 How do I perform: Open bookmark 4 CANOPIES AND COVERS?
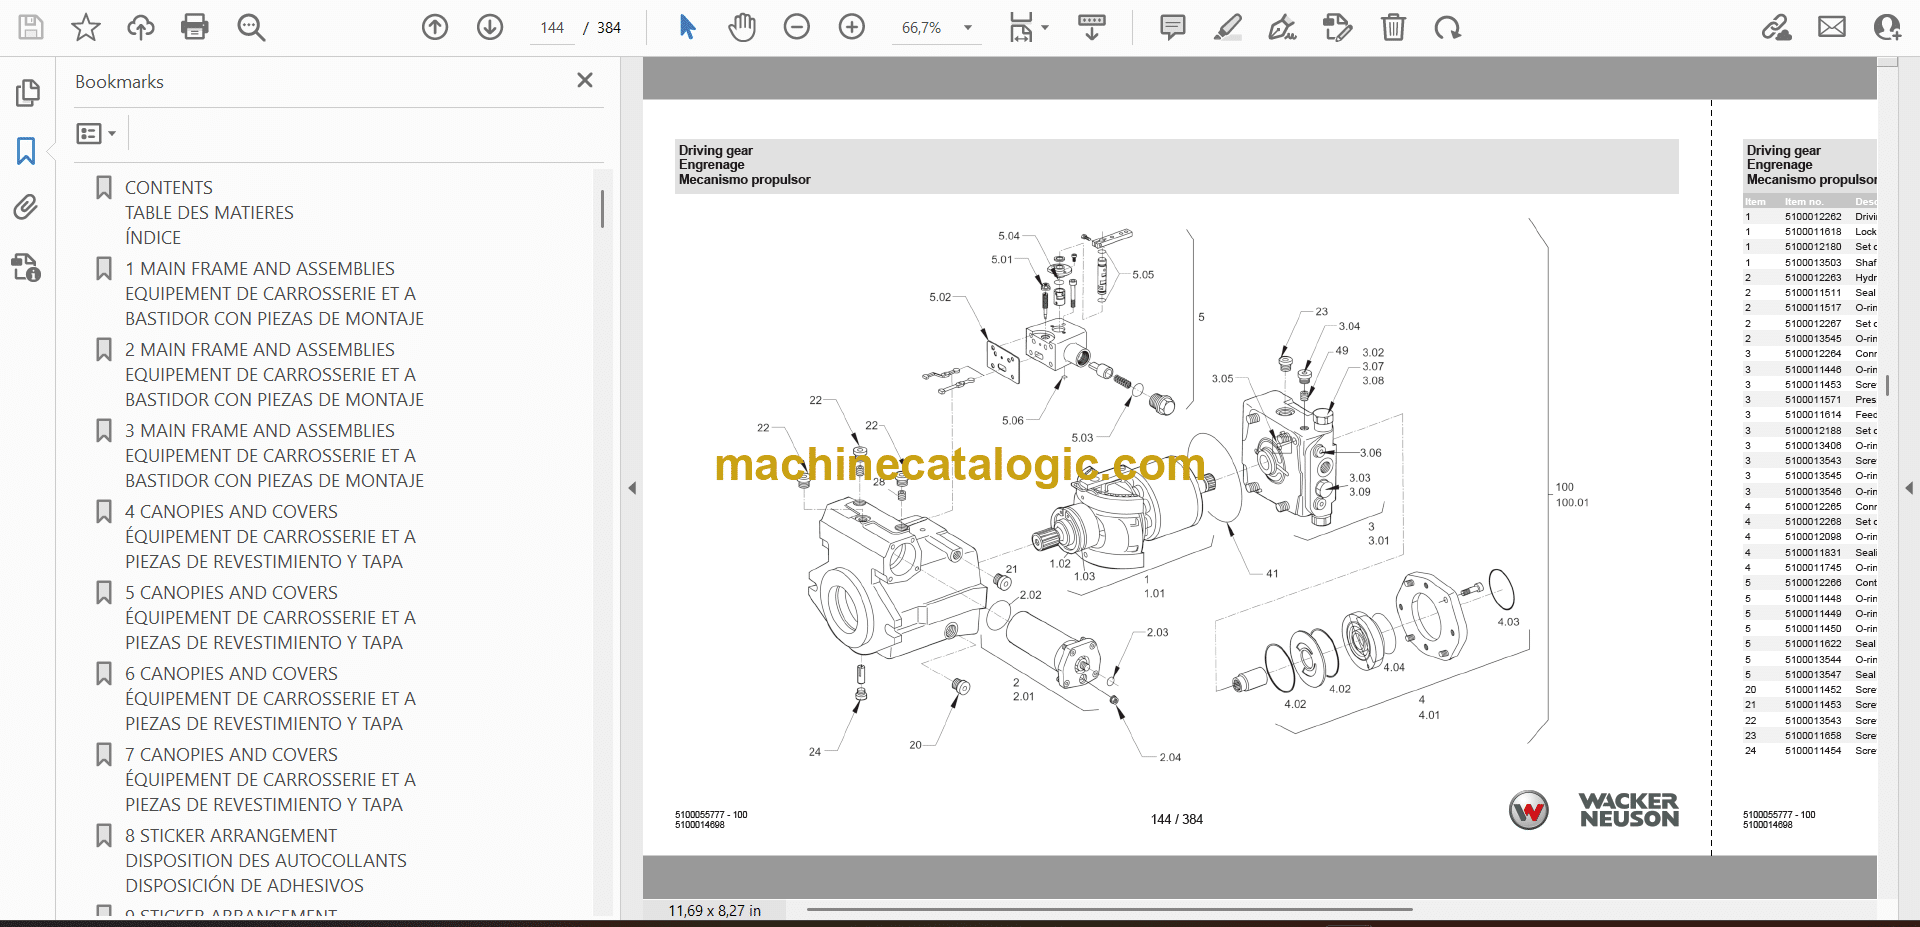[231, 512]
